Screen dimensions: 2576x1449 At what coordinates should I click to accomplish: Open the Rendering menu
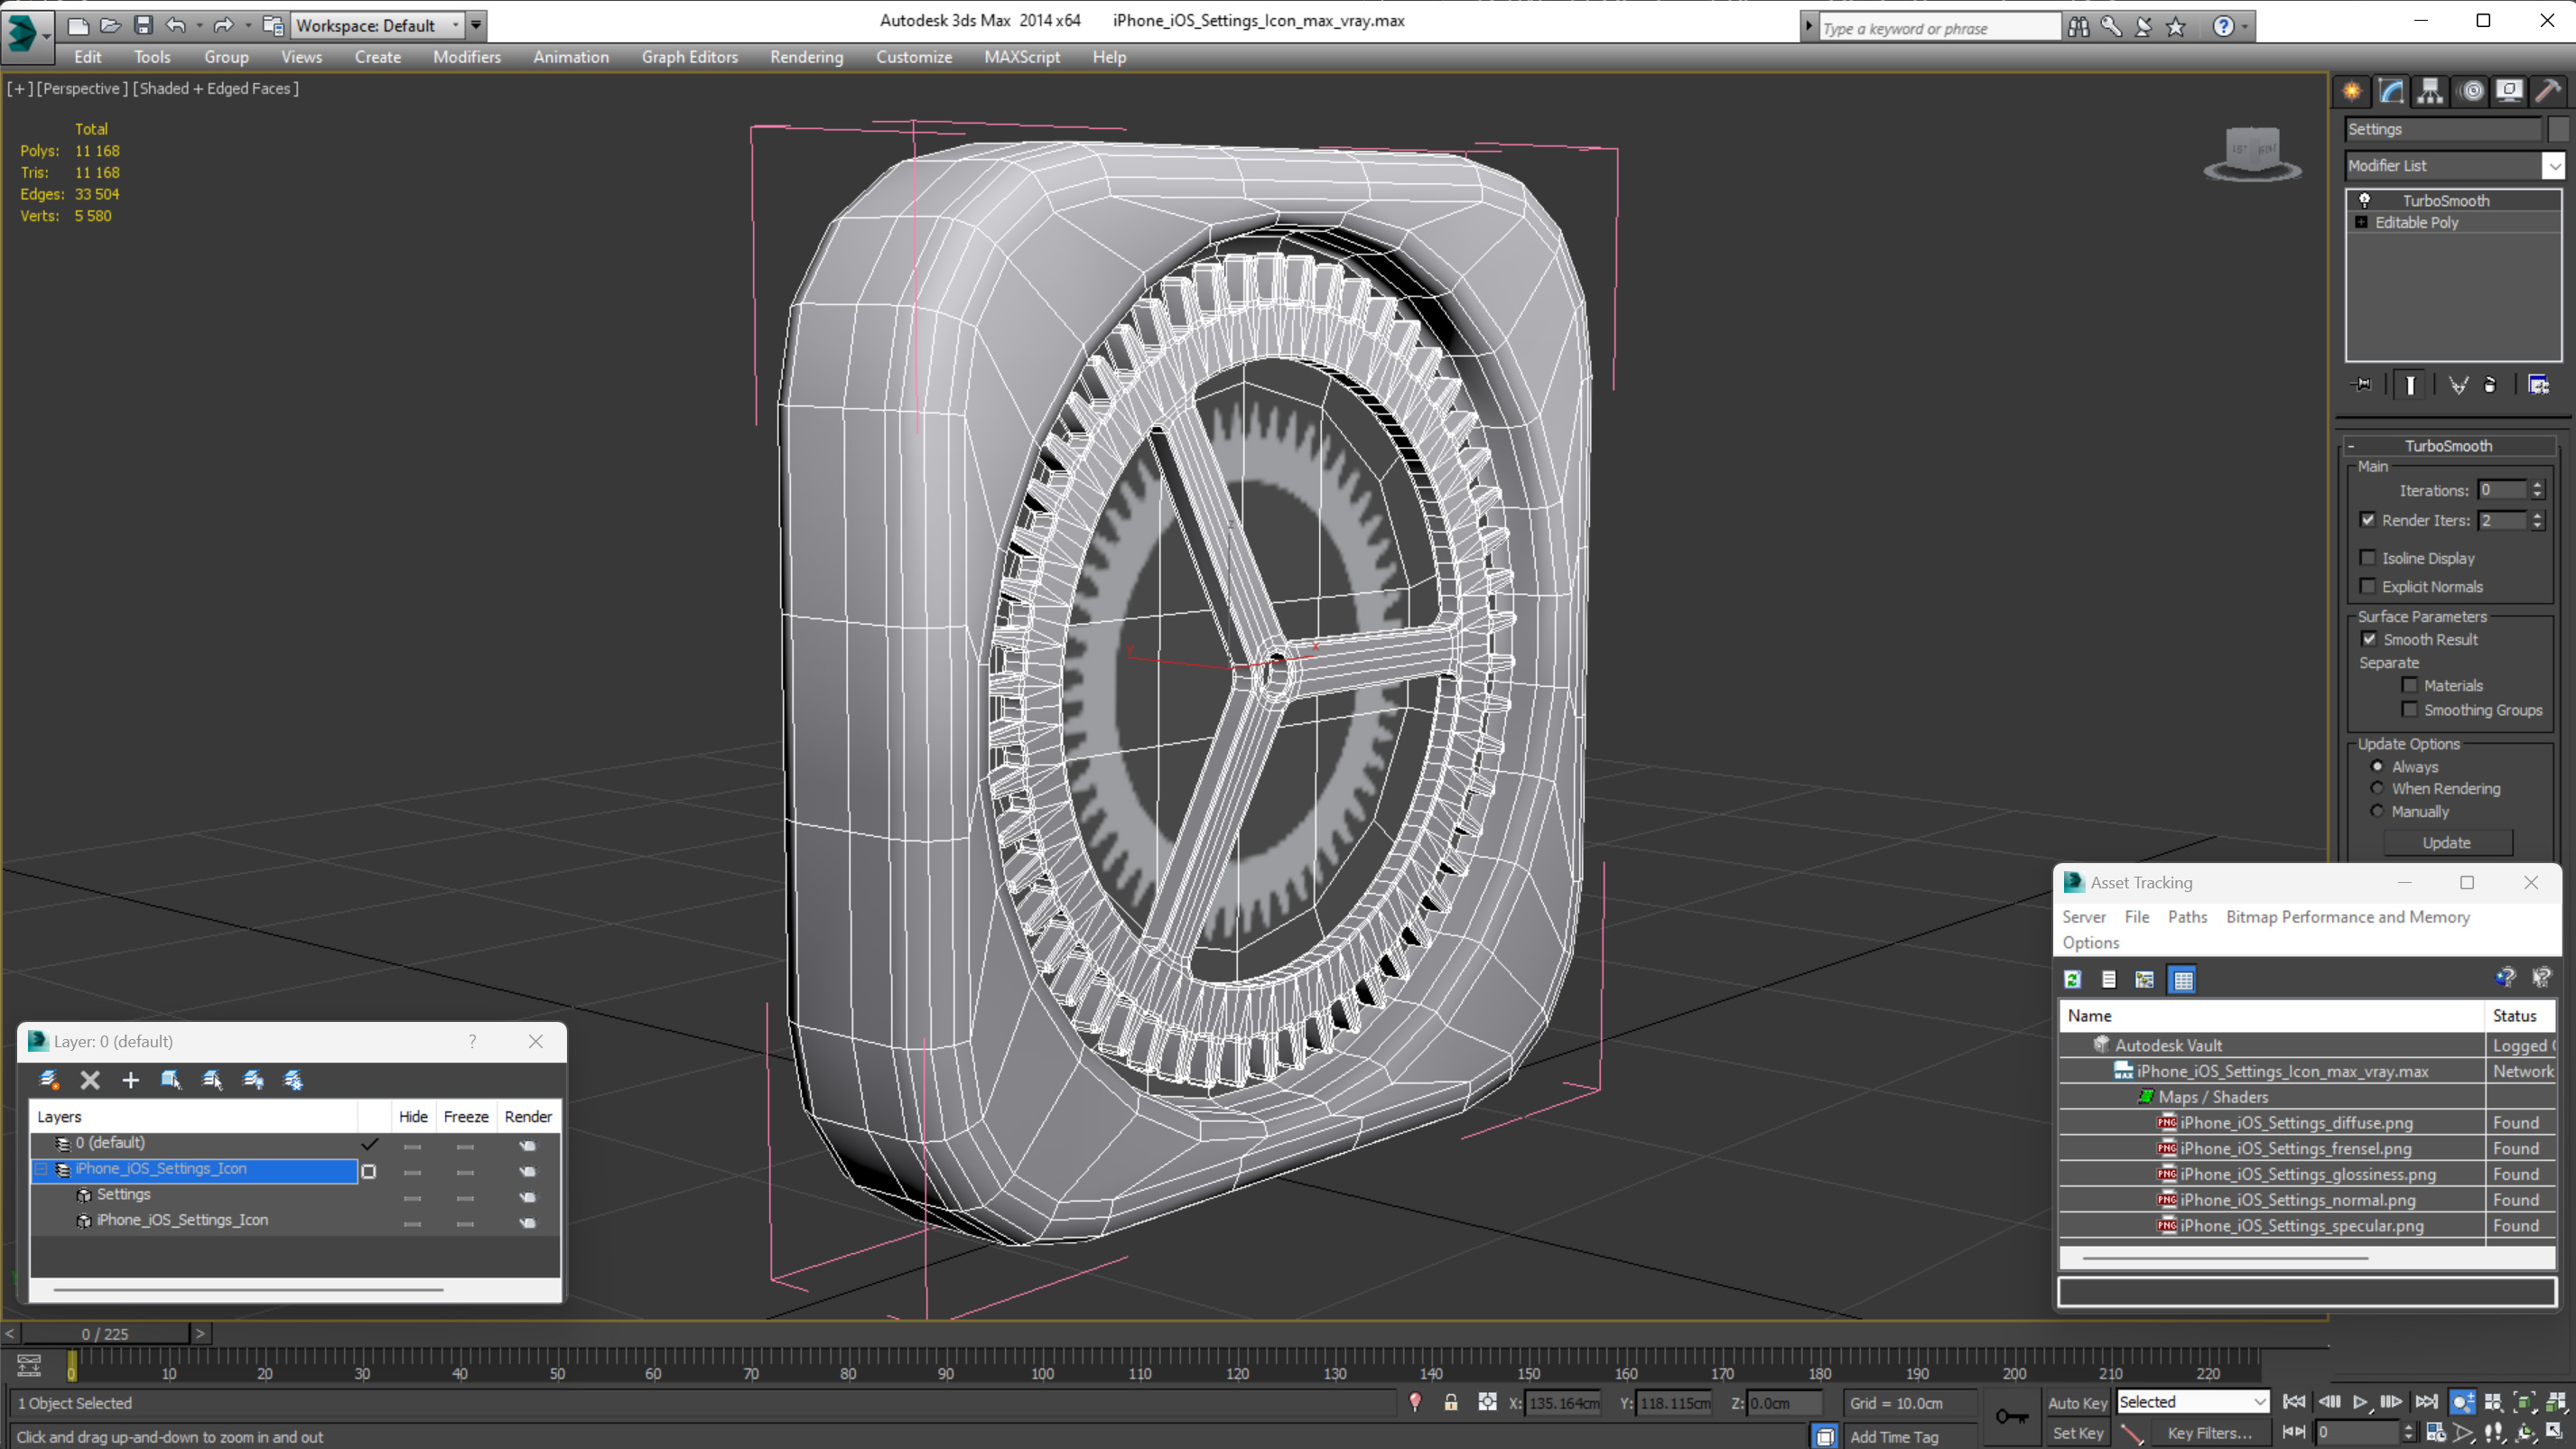806,57
